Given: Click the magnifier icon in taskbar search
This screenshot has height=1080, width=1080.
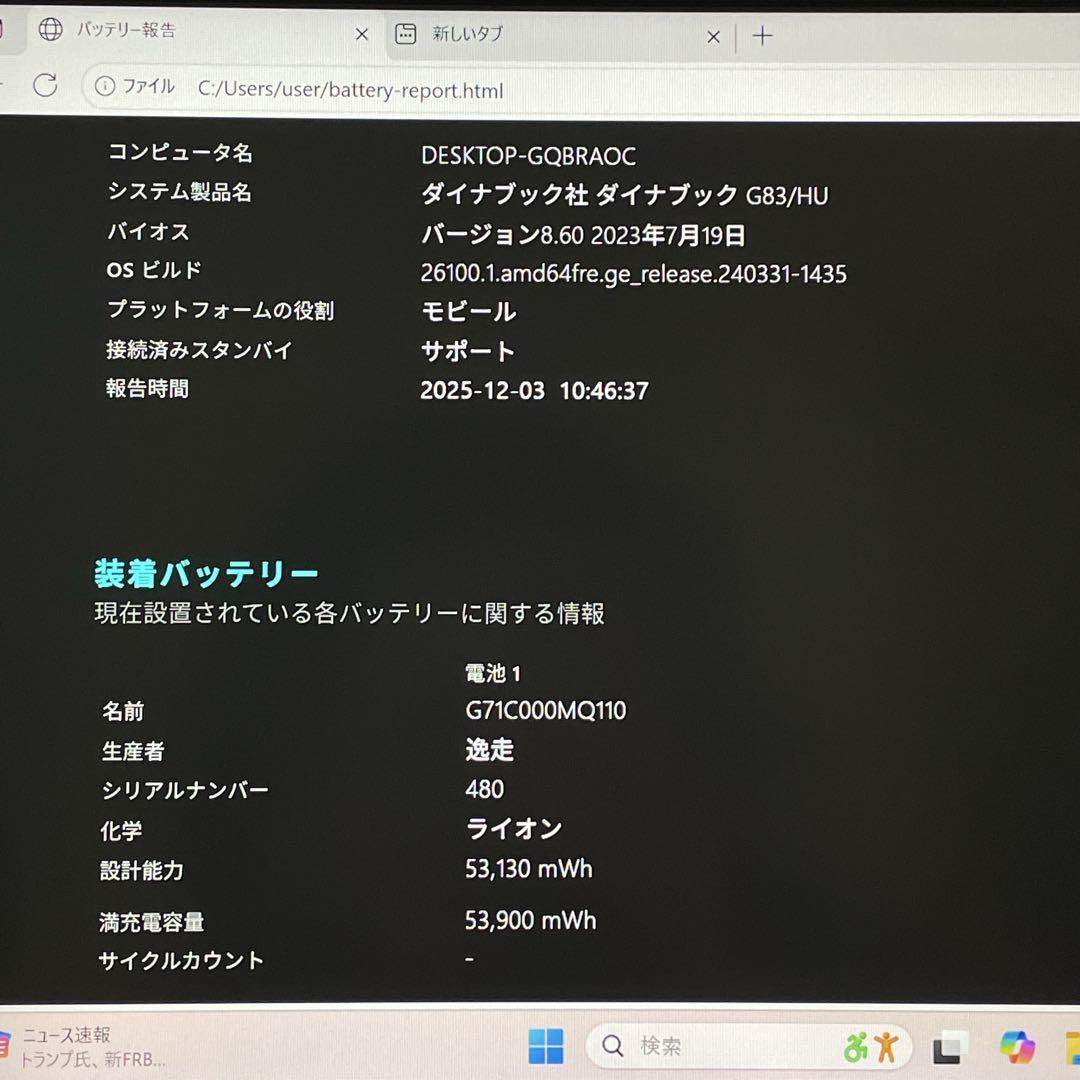Looking at the screenshot, I should 611,1044.
